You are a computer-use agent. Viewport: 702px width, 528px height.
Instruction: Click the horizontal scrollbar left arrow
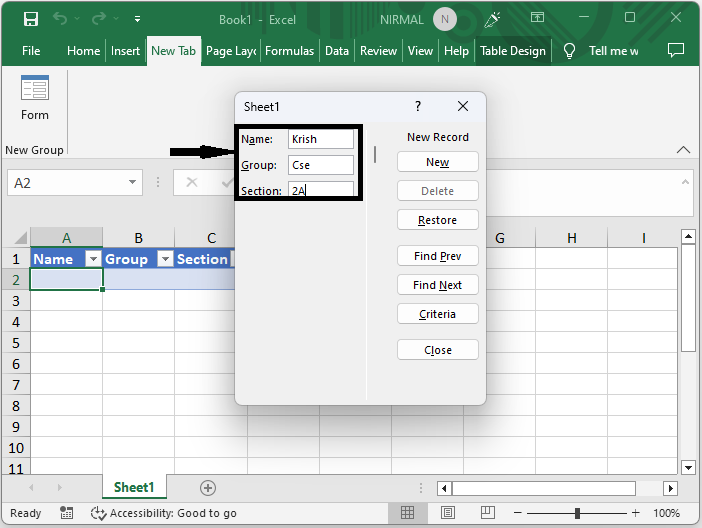tap(444, 488)
